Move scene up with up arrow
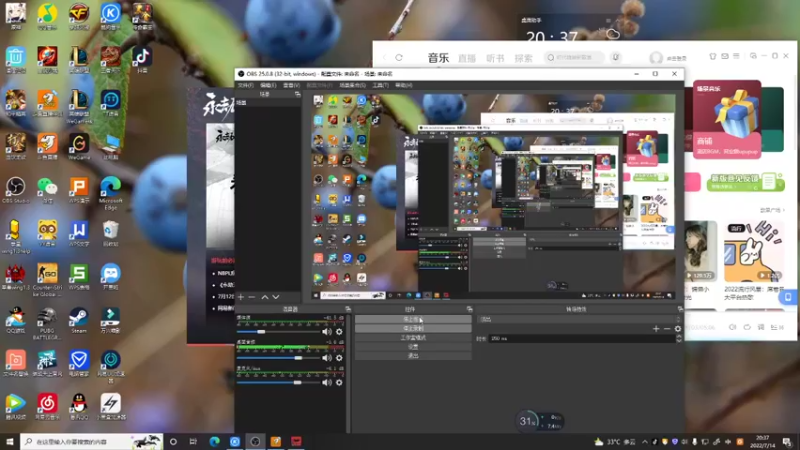Viewport: 800px width, 450px height. click(265, 297)
